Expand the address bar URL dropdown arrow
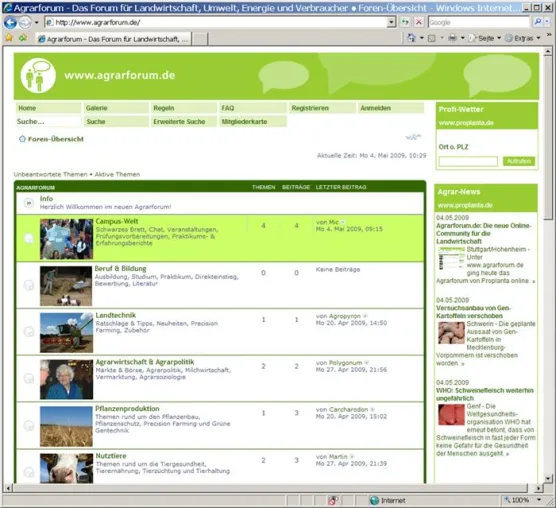This screenshot has height=508, width=556. point(391,22)
